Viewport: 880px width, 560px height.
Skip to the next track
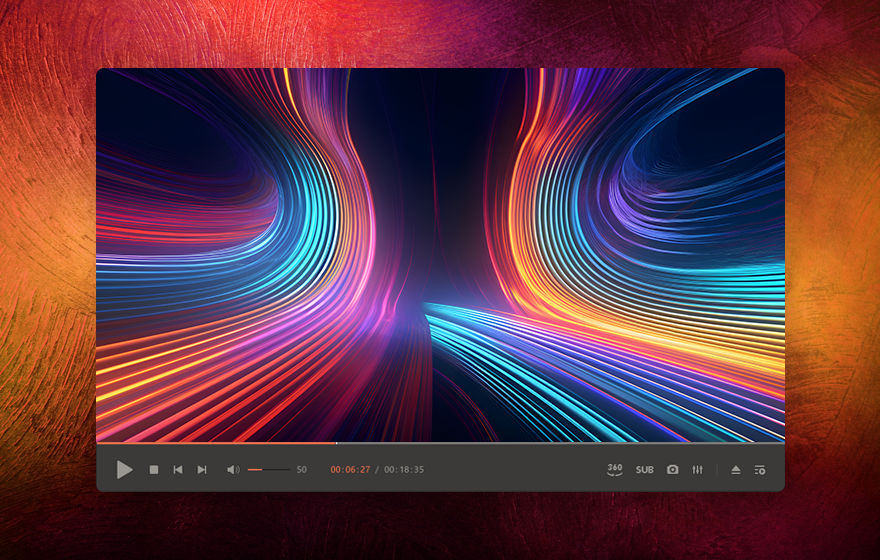coord(202,470)
